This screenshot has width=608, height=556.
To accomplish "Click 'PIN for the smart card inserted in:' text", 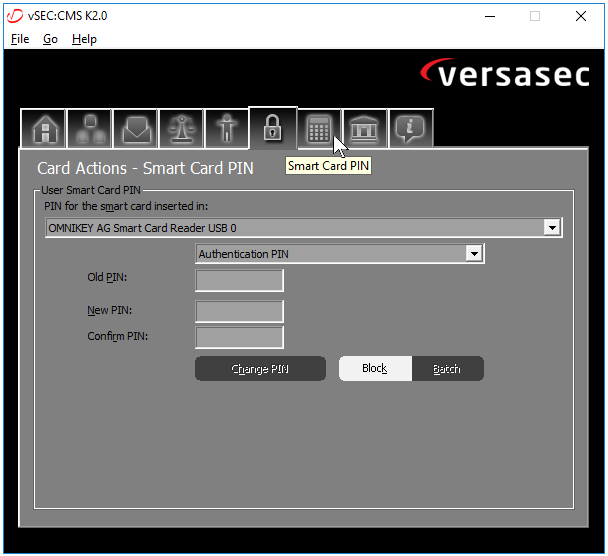I will pos(126,206).
